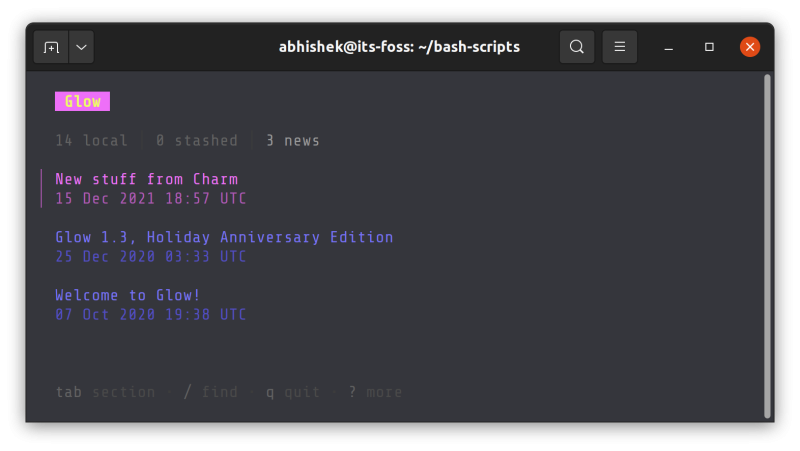Click the terminal vertical scrollbar
The width and height of the screenshot is (800, 451).
[x=767, y=246]
